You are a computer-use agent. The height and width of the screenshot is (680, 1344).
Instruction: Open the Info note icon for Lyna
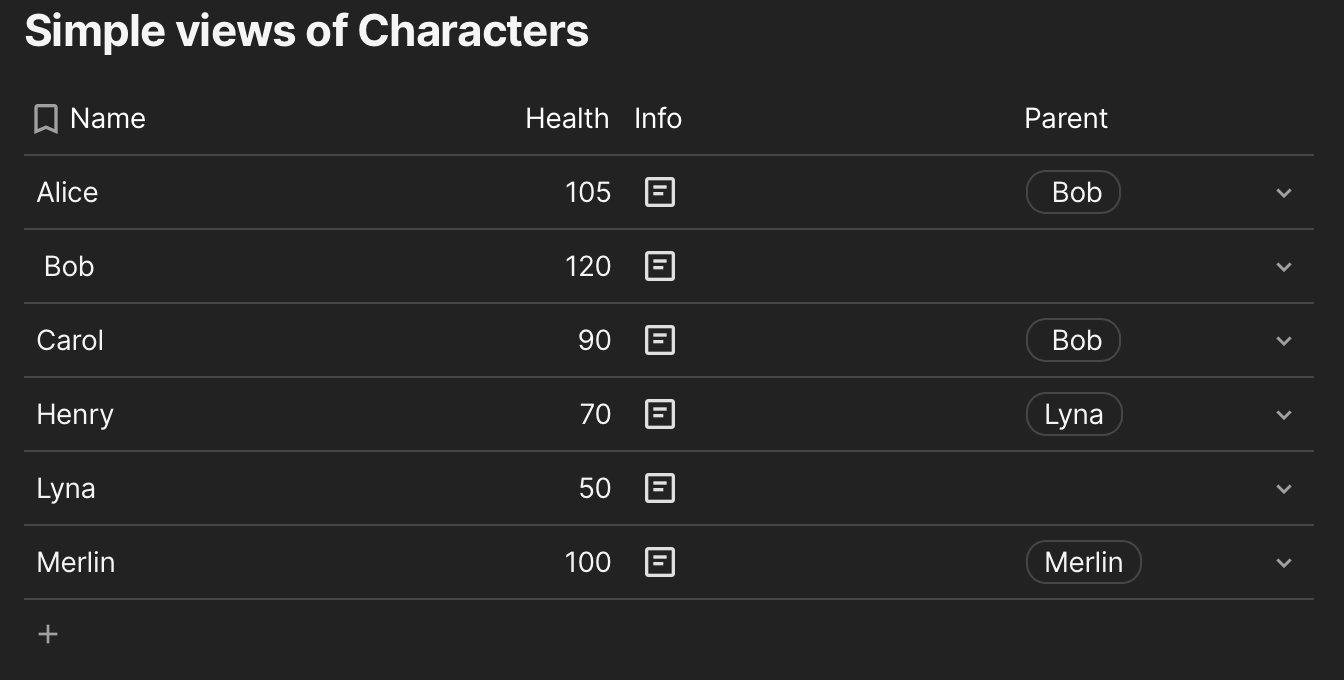tap(659, 488)
